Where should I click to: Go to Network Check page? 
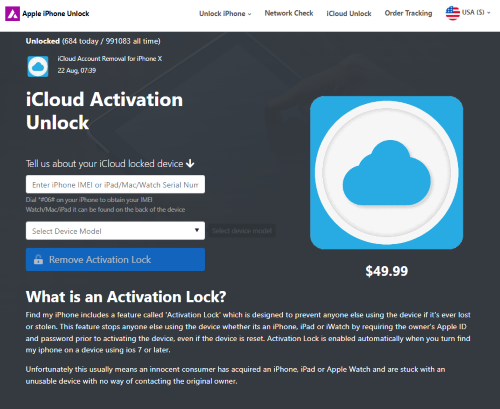289,13
